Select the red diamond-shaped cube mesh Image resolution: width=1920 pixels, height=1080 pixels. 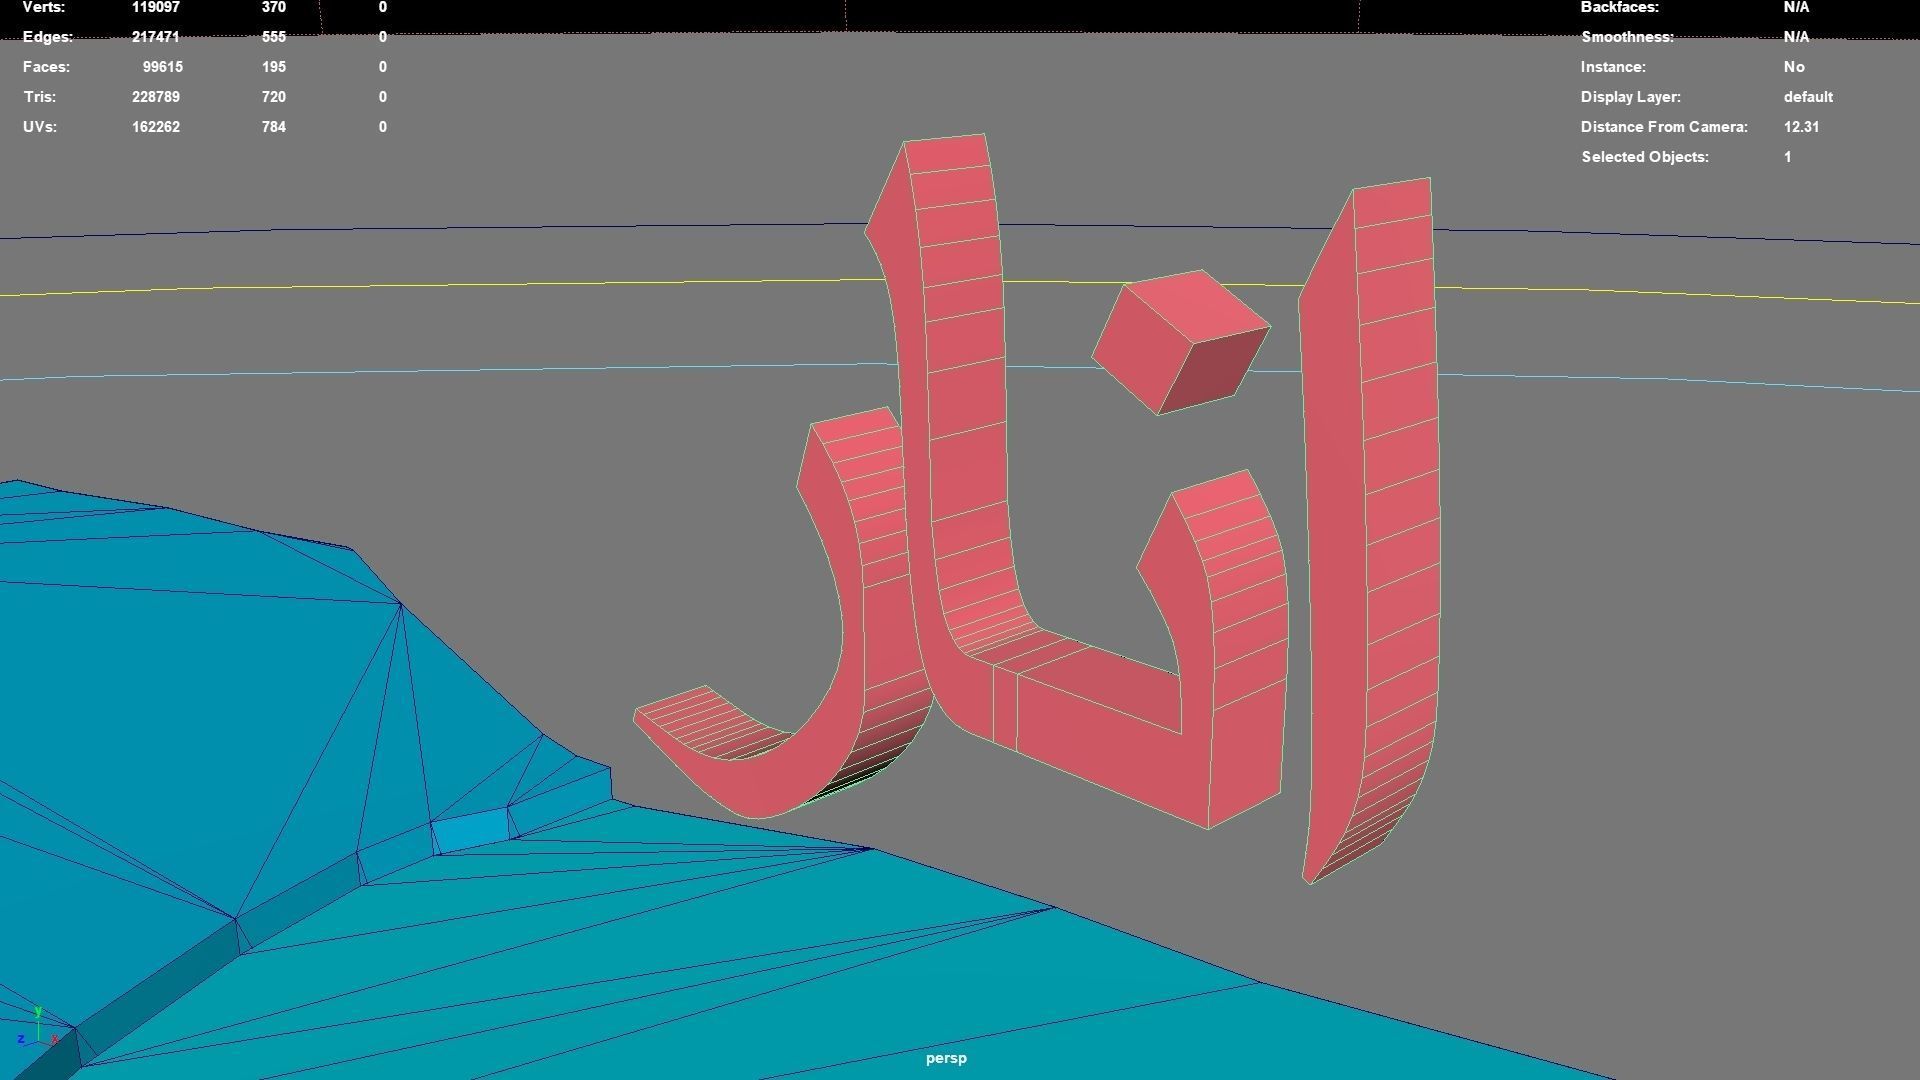tap(1180, 342)
